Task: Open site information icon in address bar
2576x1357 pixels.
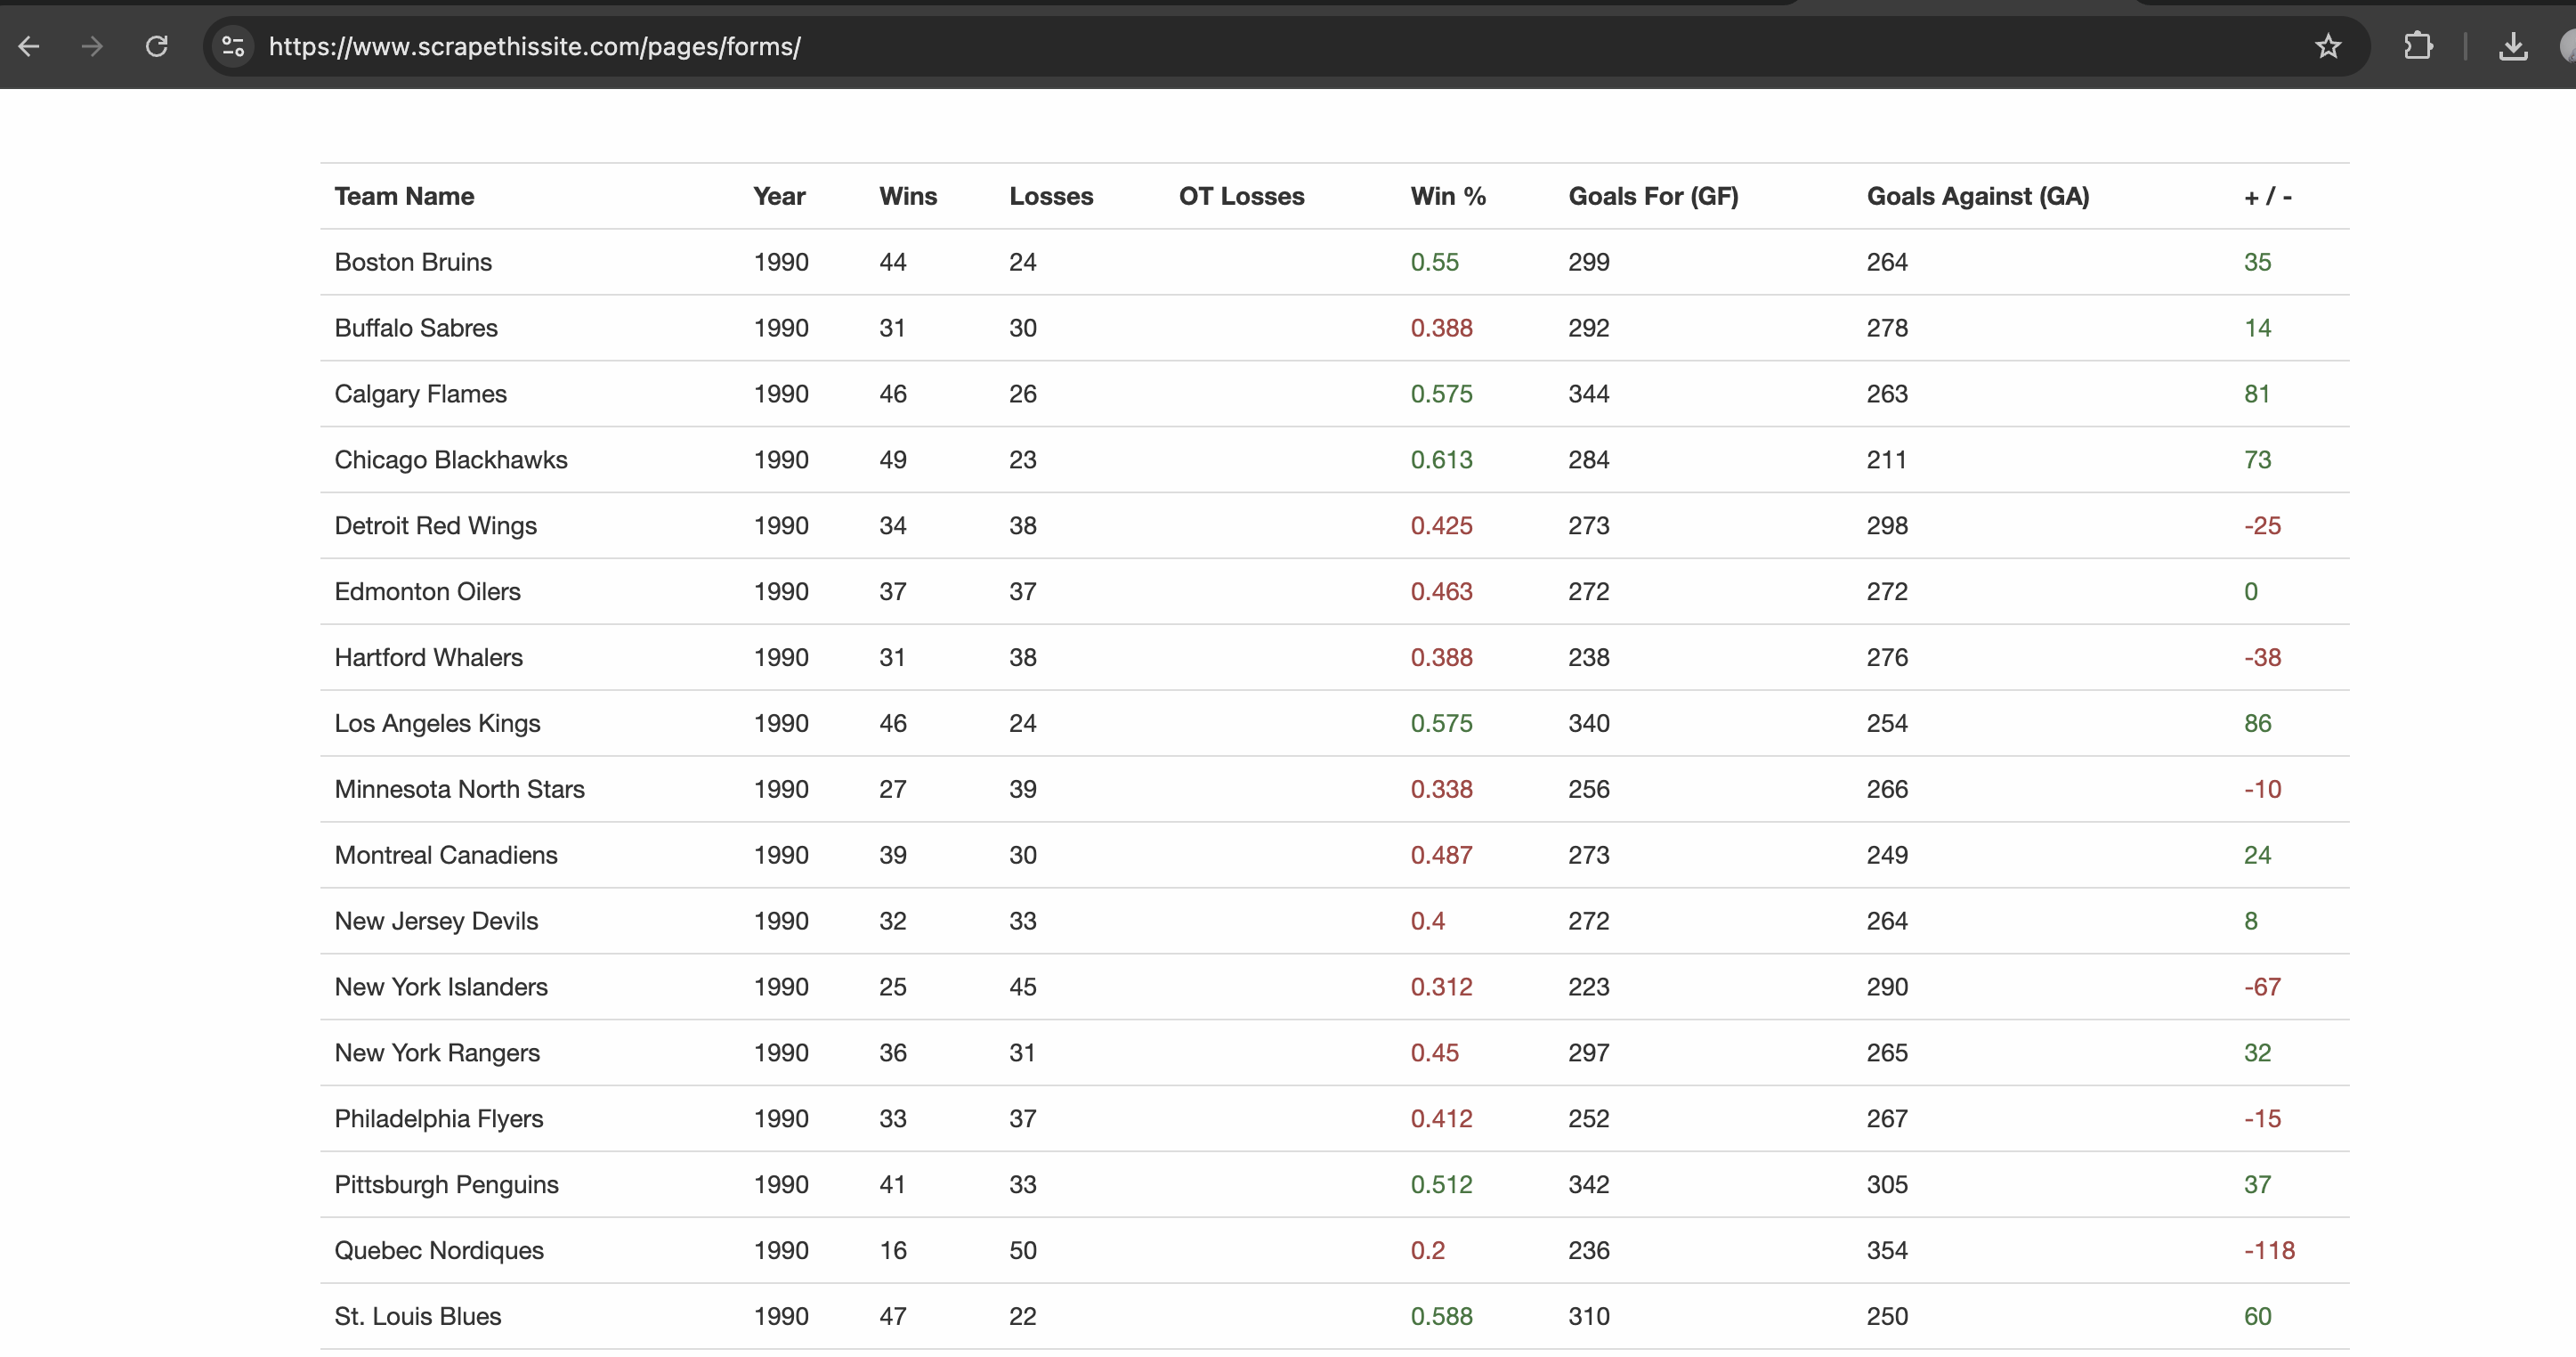Action: pyautogui.click(x=233, y=46)
